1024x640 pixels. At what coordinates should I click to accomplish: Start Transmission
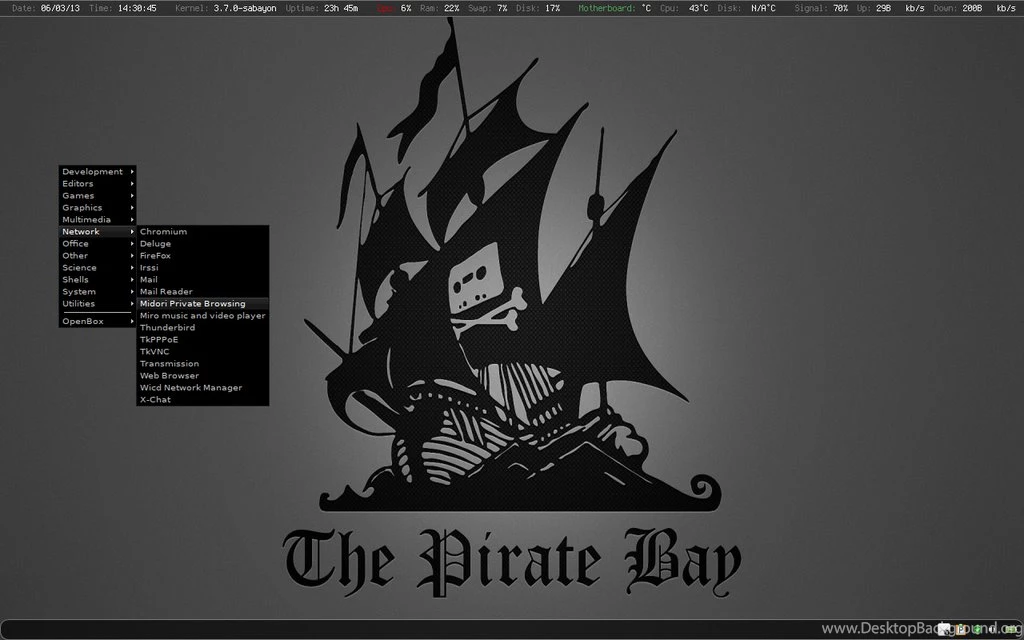click(x=169, y=363)
